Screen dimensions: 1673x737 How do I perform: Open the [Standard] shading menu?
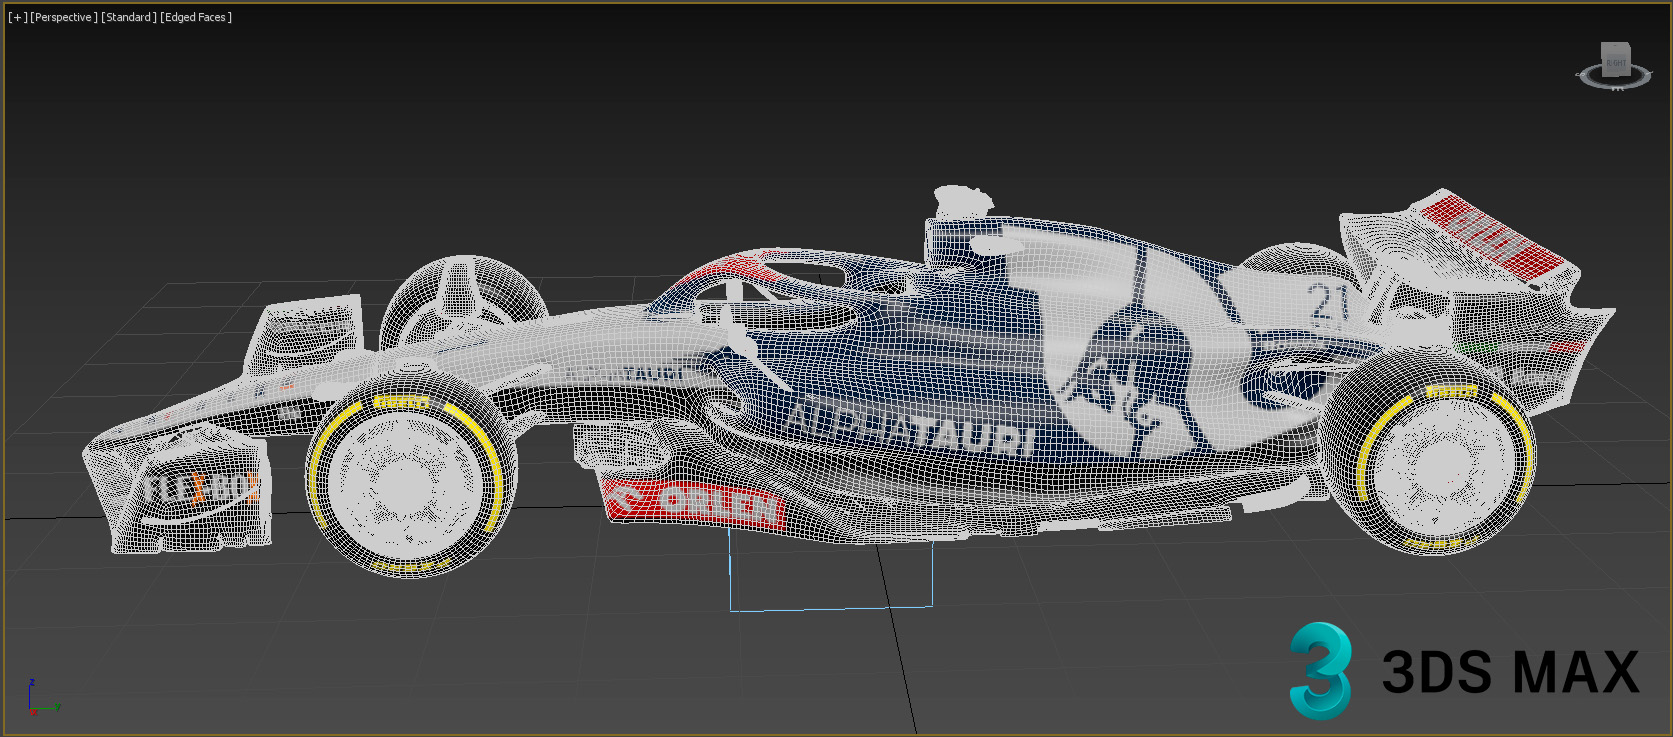pyautogui.click(x=129, y=17)
